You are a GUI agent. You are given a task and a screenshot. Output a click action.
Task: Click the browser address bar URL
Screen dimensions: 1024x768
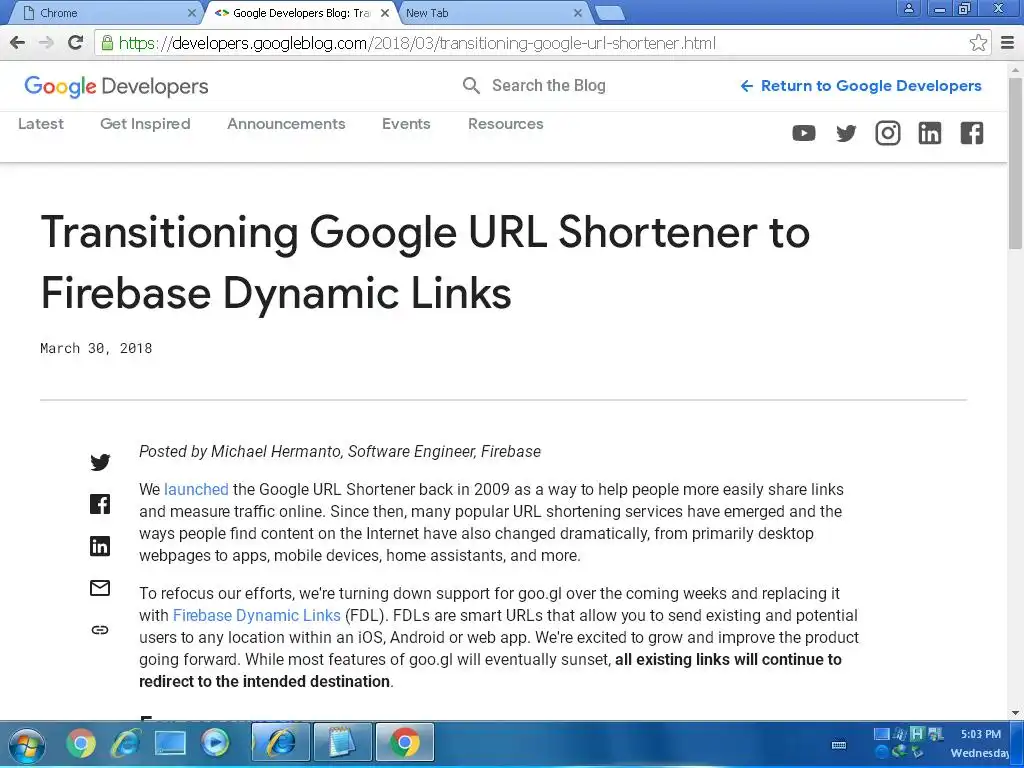point(418,43)
